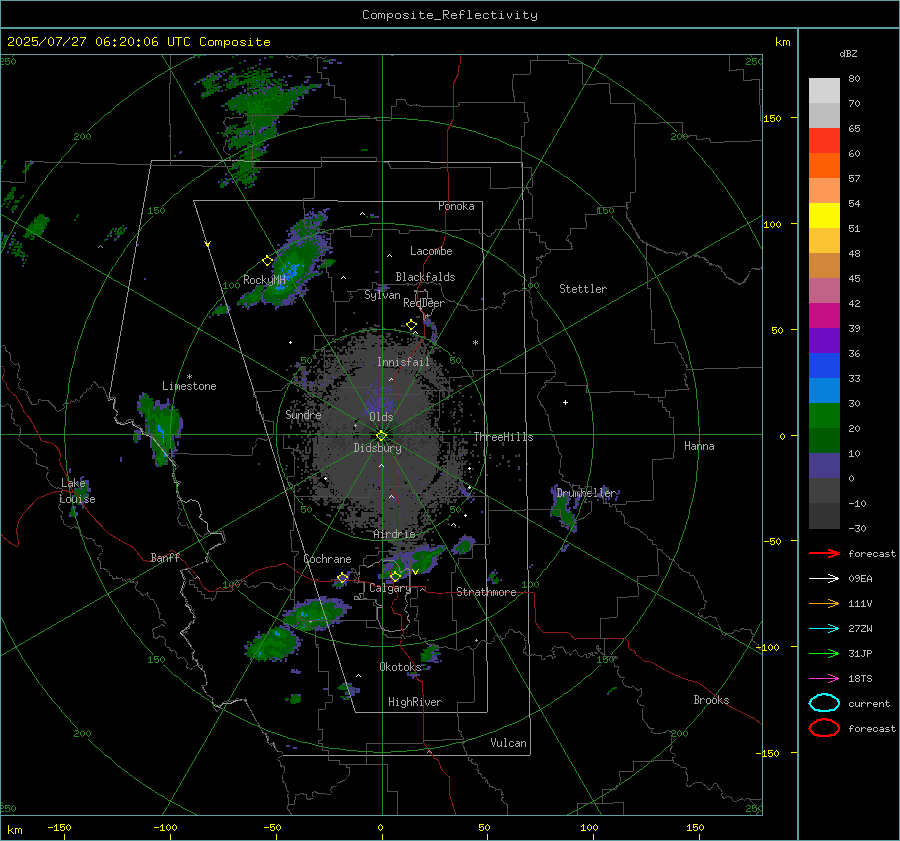The height and width of the screenshot is (841, 900).
Task: Click the Sundre label
Action: point(304,414)
